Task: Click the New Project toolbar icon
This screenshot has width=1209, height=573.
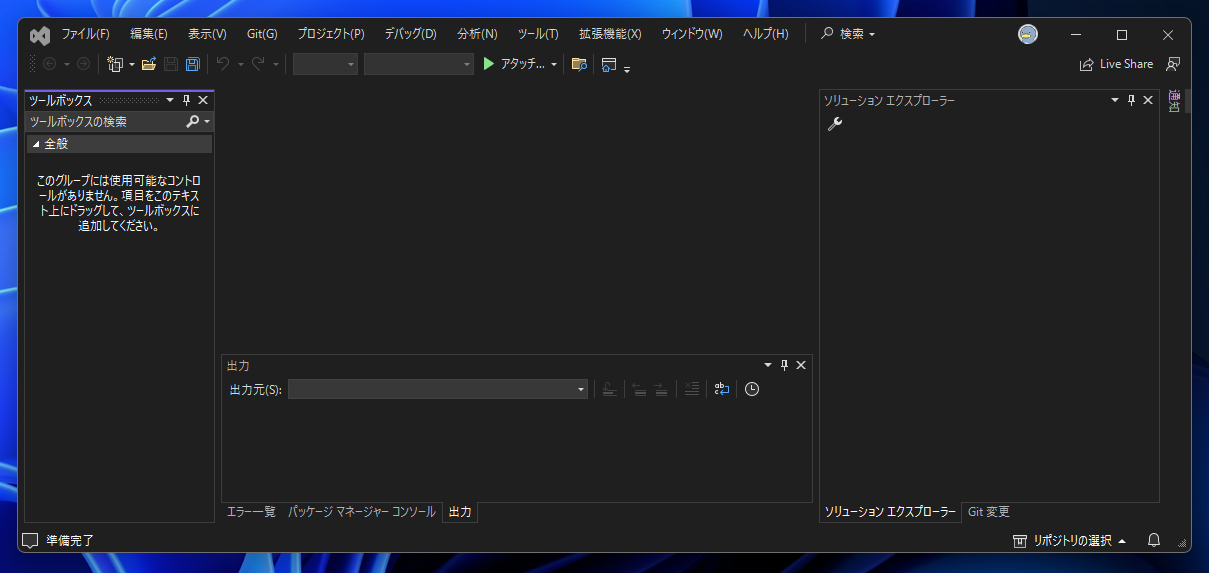Action: [115, 64]
